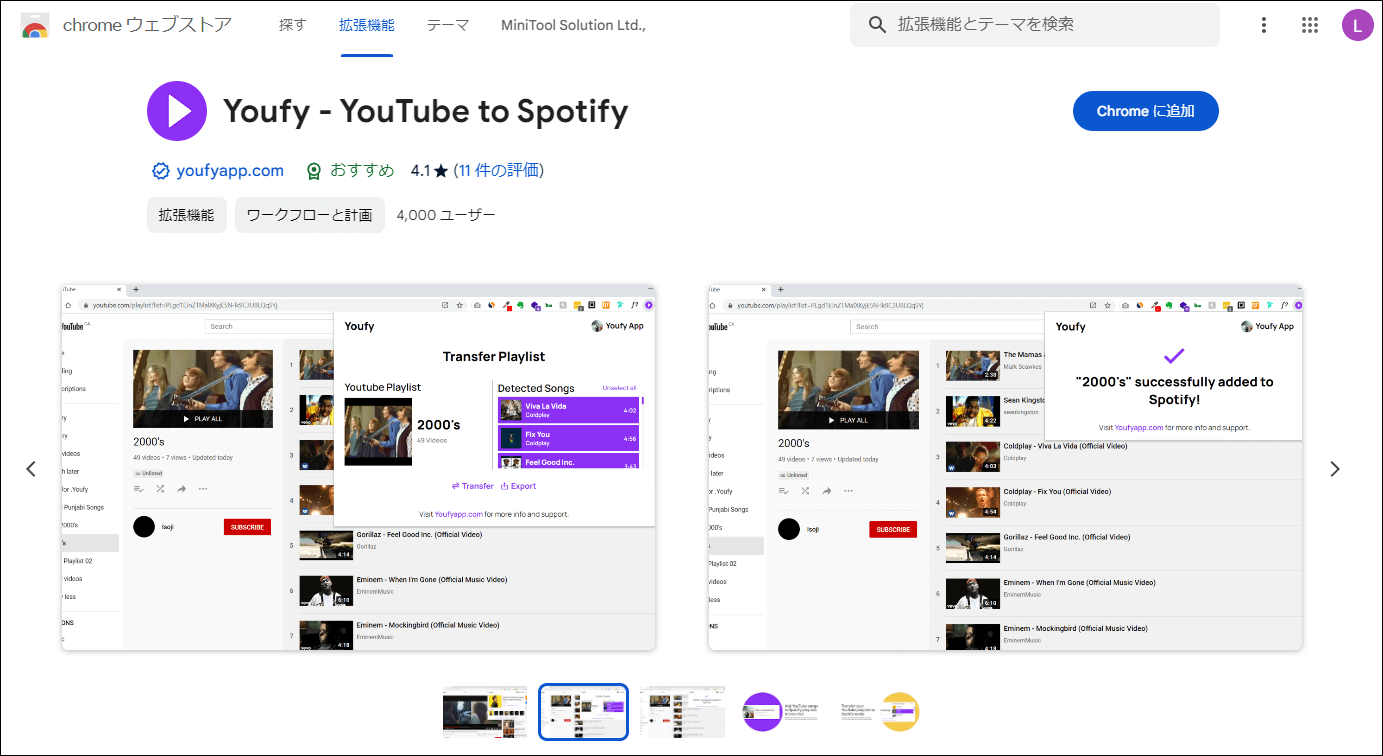Visit youfyapp.com publisher link
The image size is (1383, 756).
[230, 171]
